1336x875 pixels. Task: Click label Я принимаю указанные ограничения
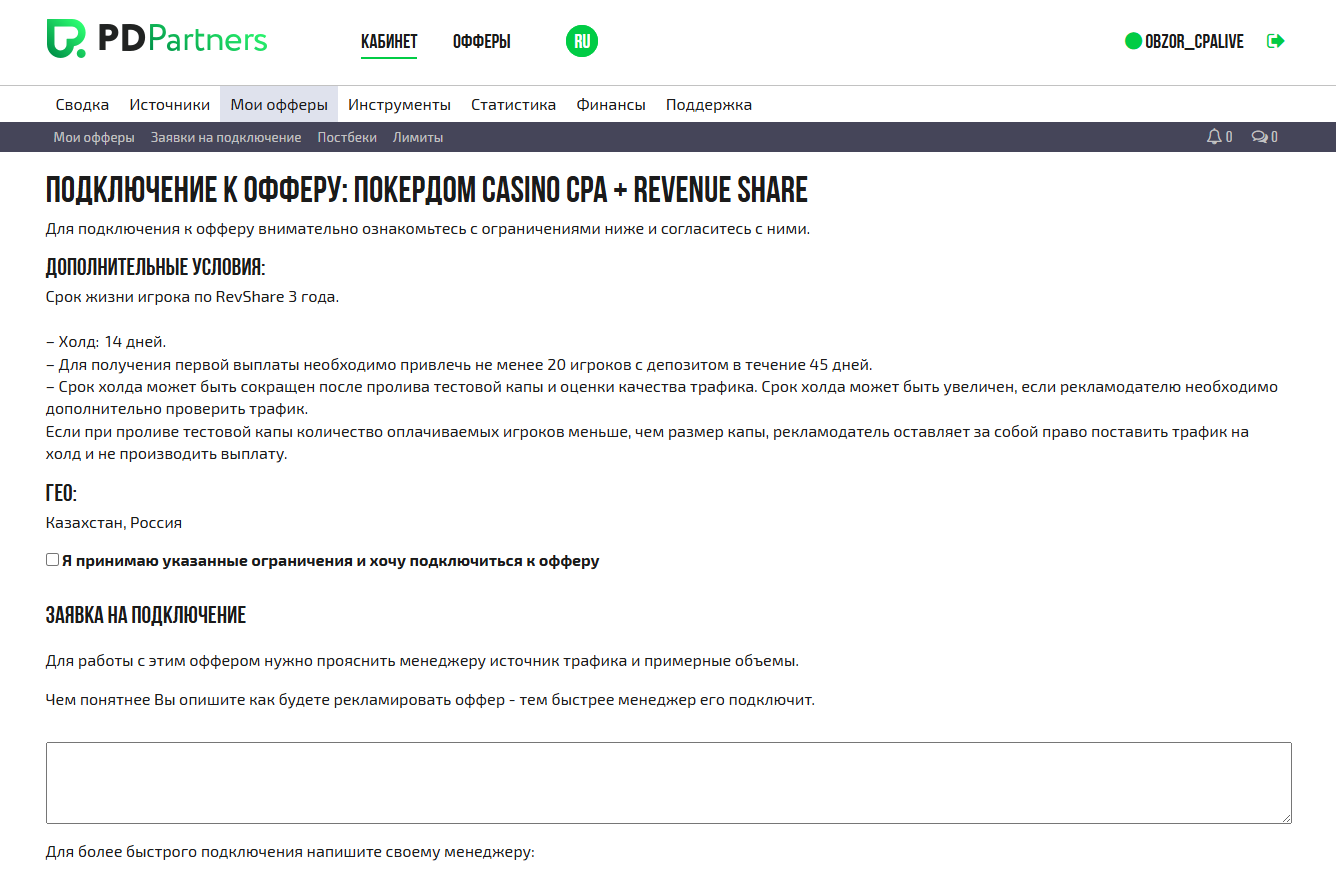[330, 561]
